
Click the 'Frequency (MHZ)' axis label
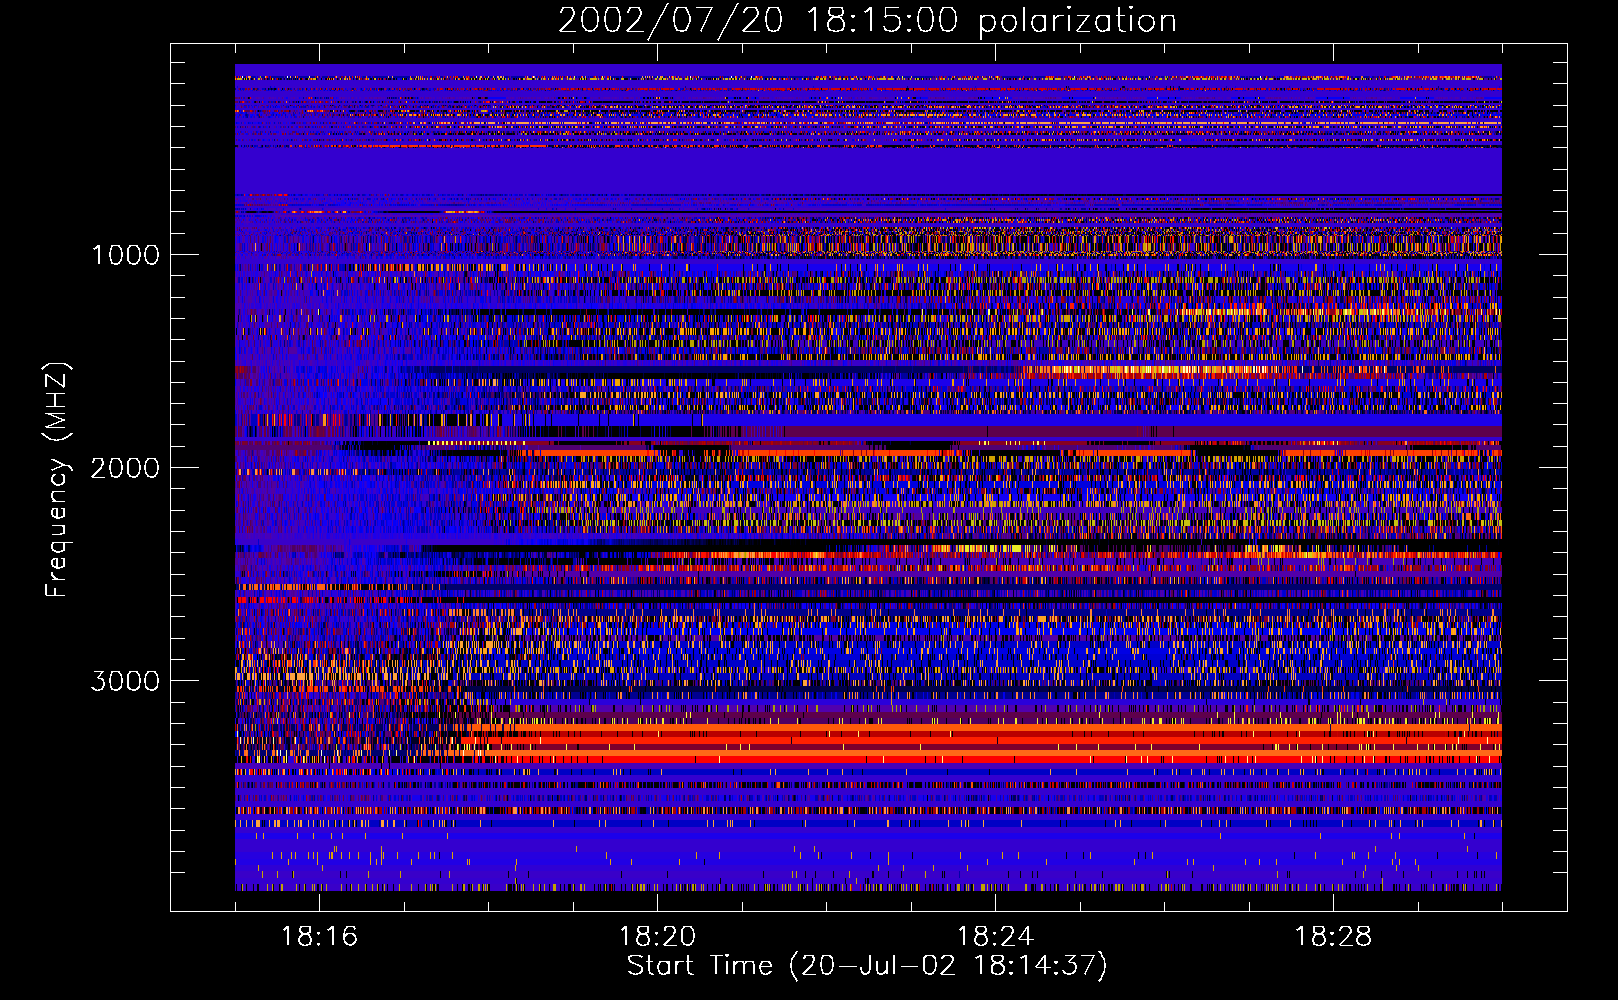57,481
